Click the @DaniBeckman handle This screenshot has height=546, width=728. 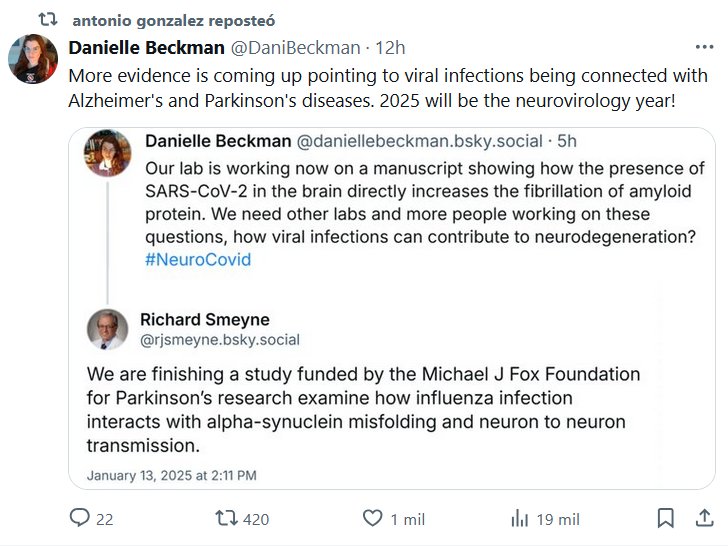(296, 47)
